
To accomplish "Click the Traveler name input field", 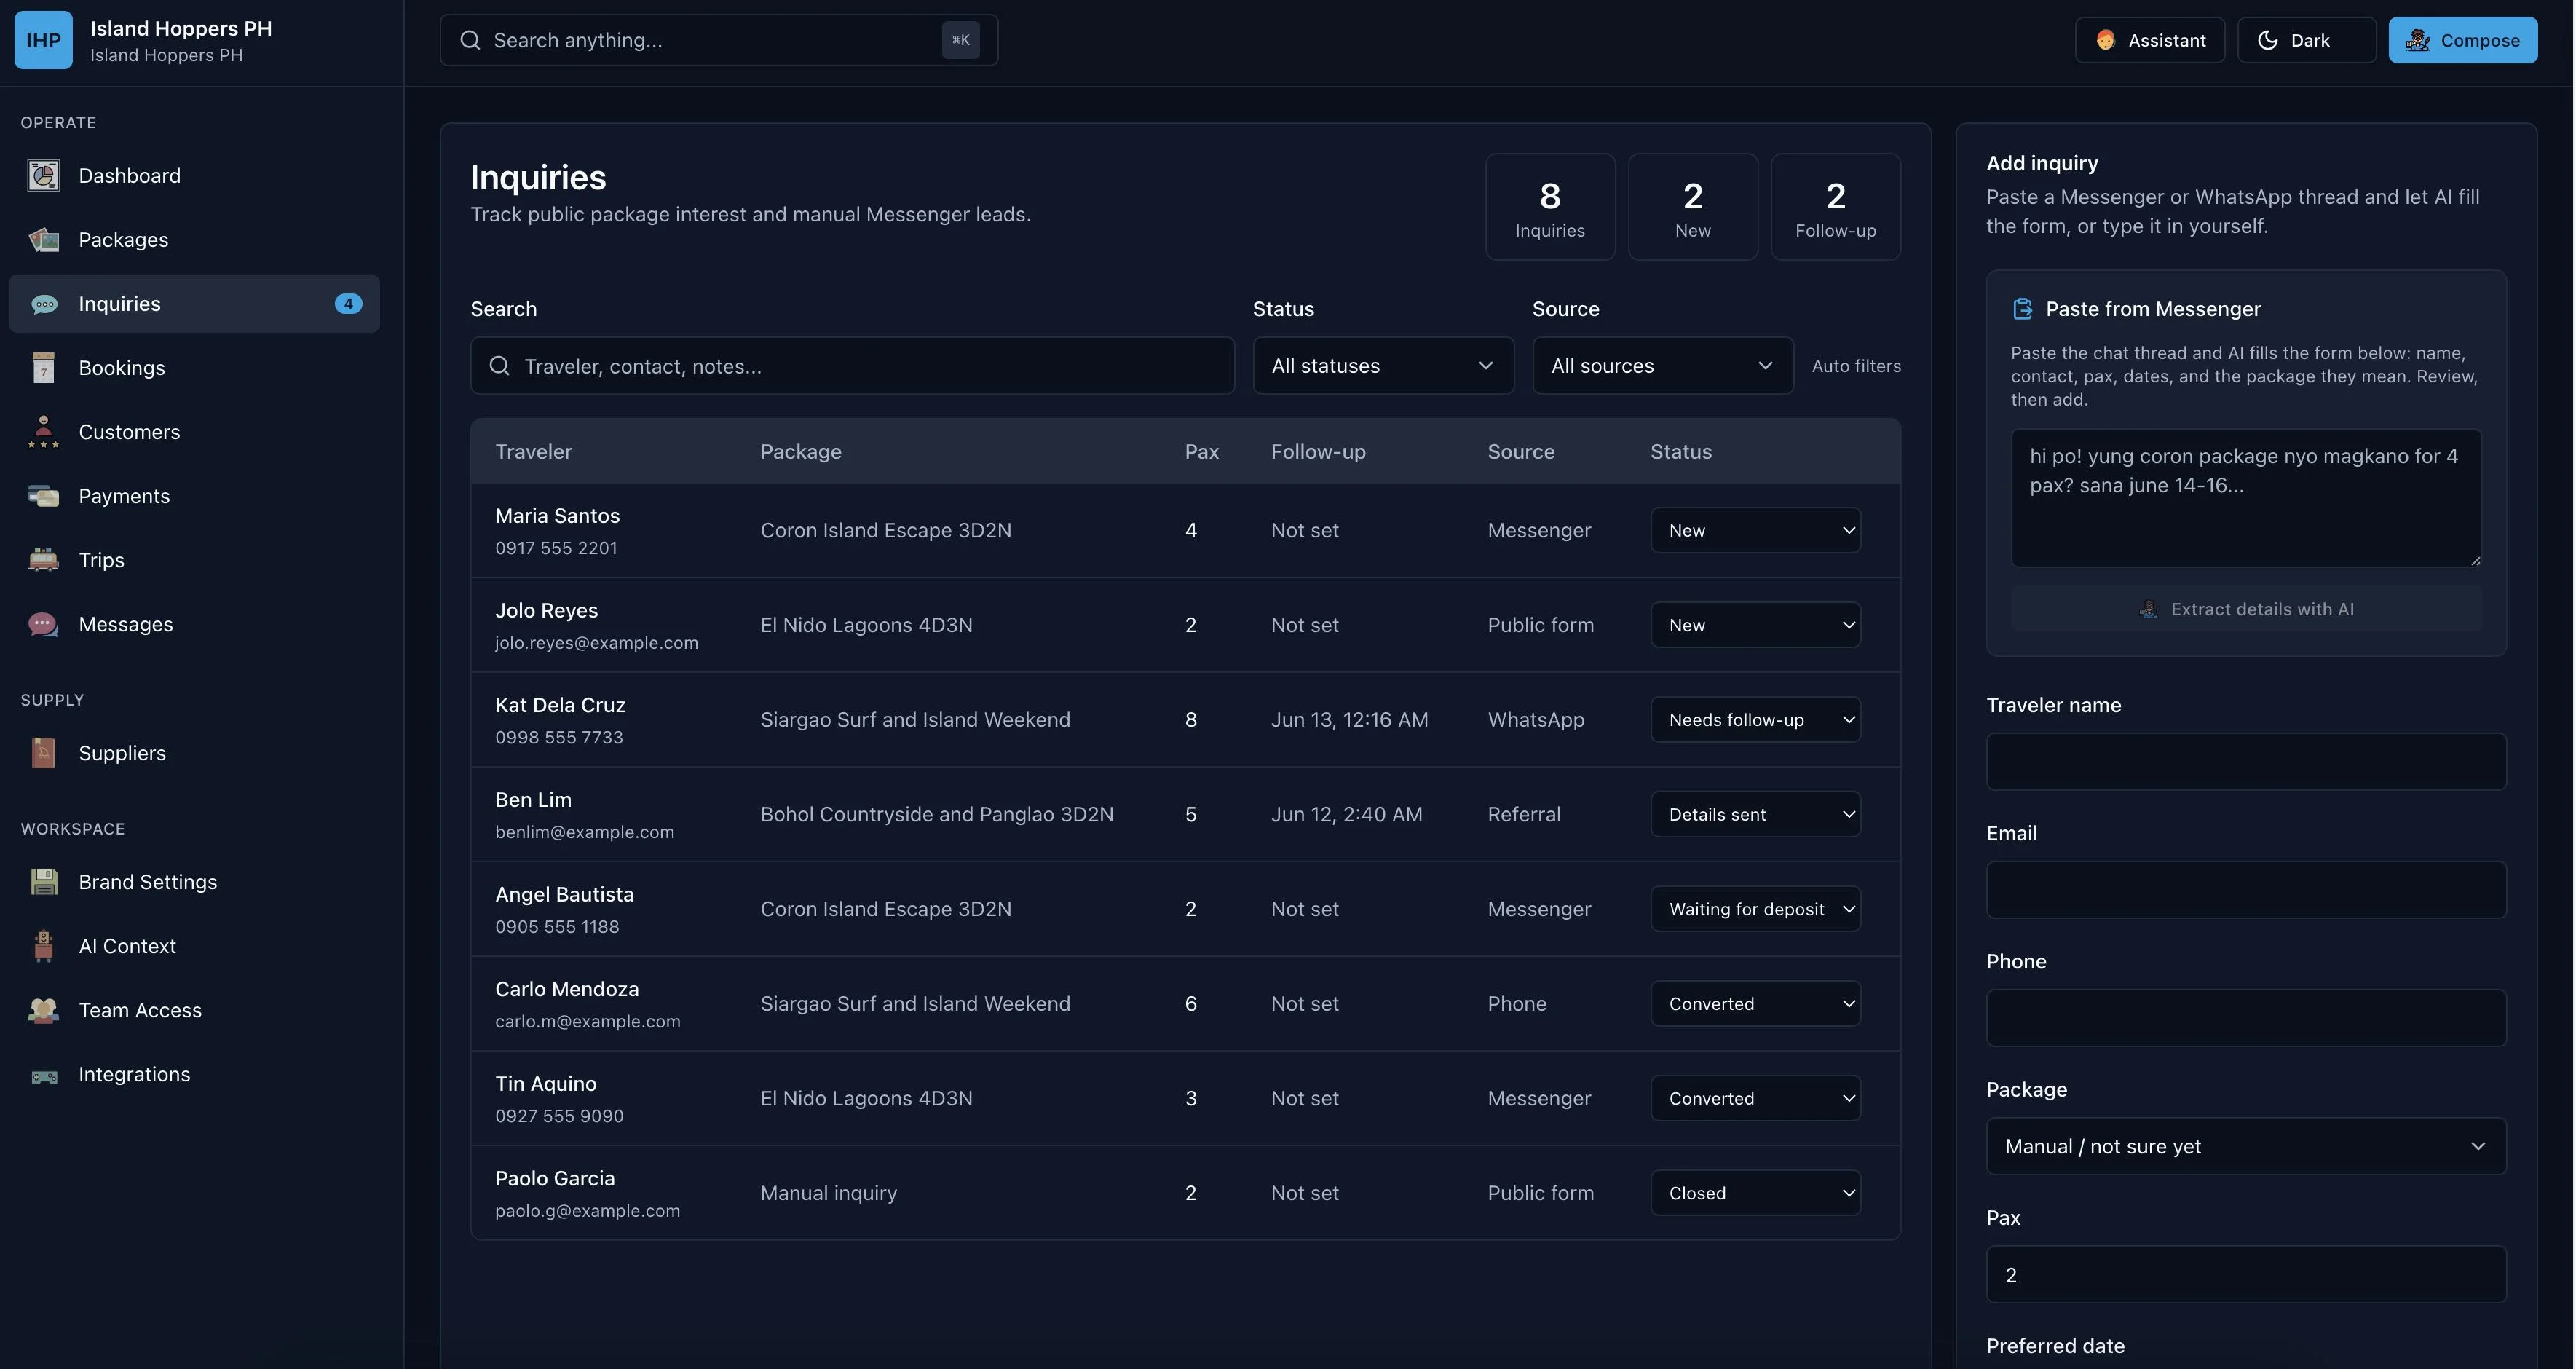I will point(2245,762).
